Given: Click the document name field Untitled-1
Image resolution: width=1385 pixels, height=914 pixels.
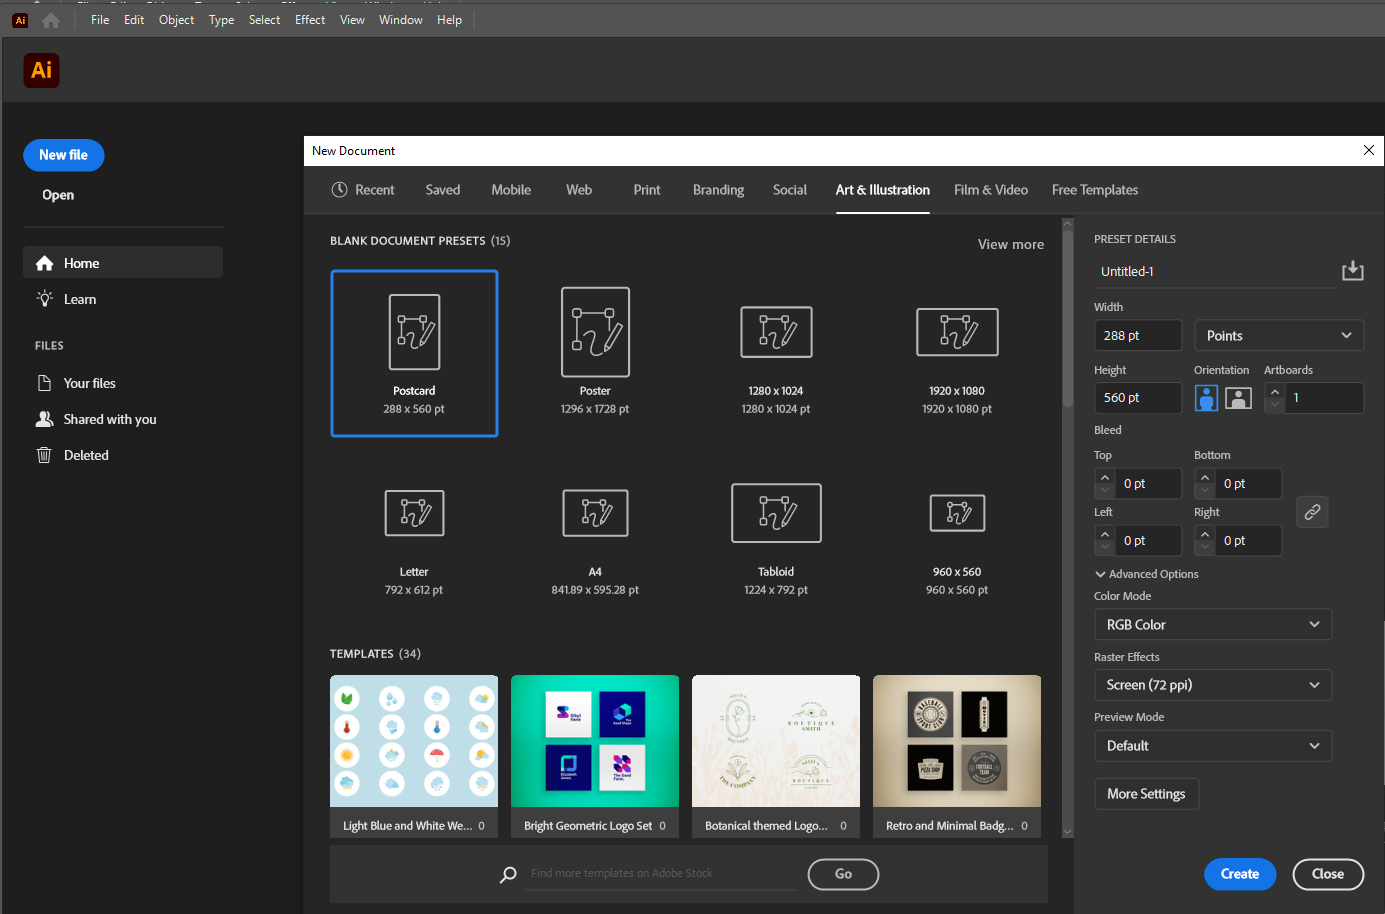Looking at the screenshot, I should pos(1215,272).
